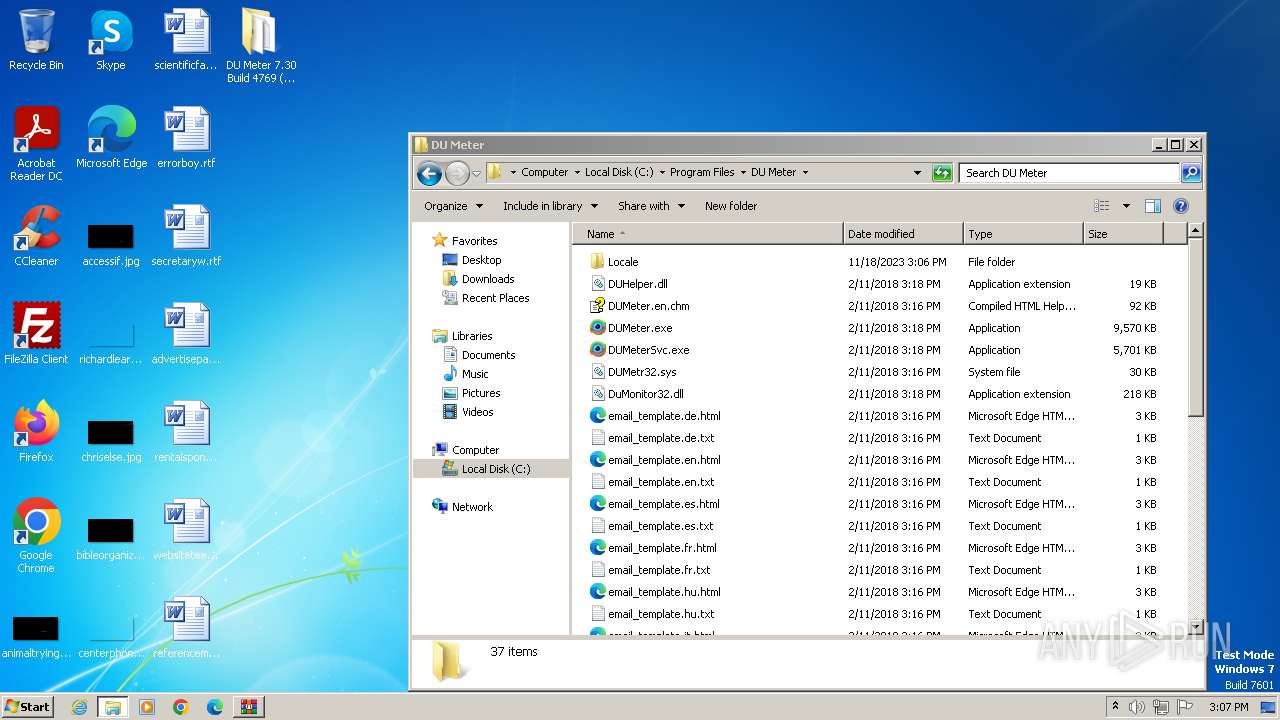This screenshot has height=720, width=1280.
Task: Expand the arrow after Local Disk (C:) in the breadcrumb
Action: 661,173
